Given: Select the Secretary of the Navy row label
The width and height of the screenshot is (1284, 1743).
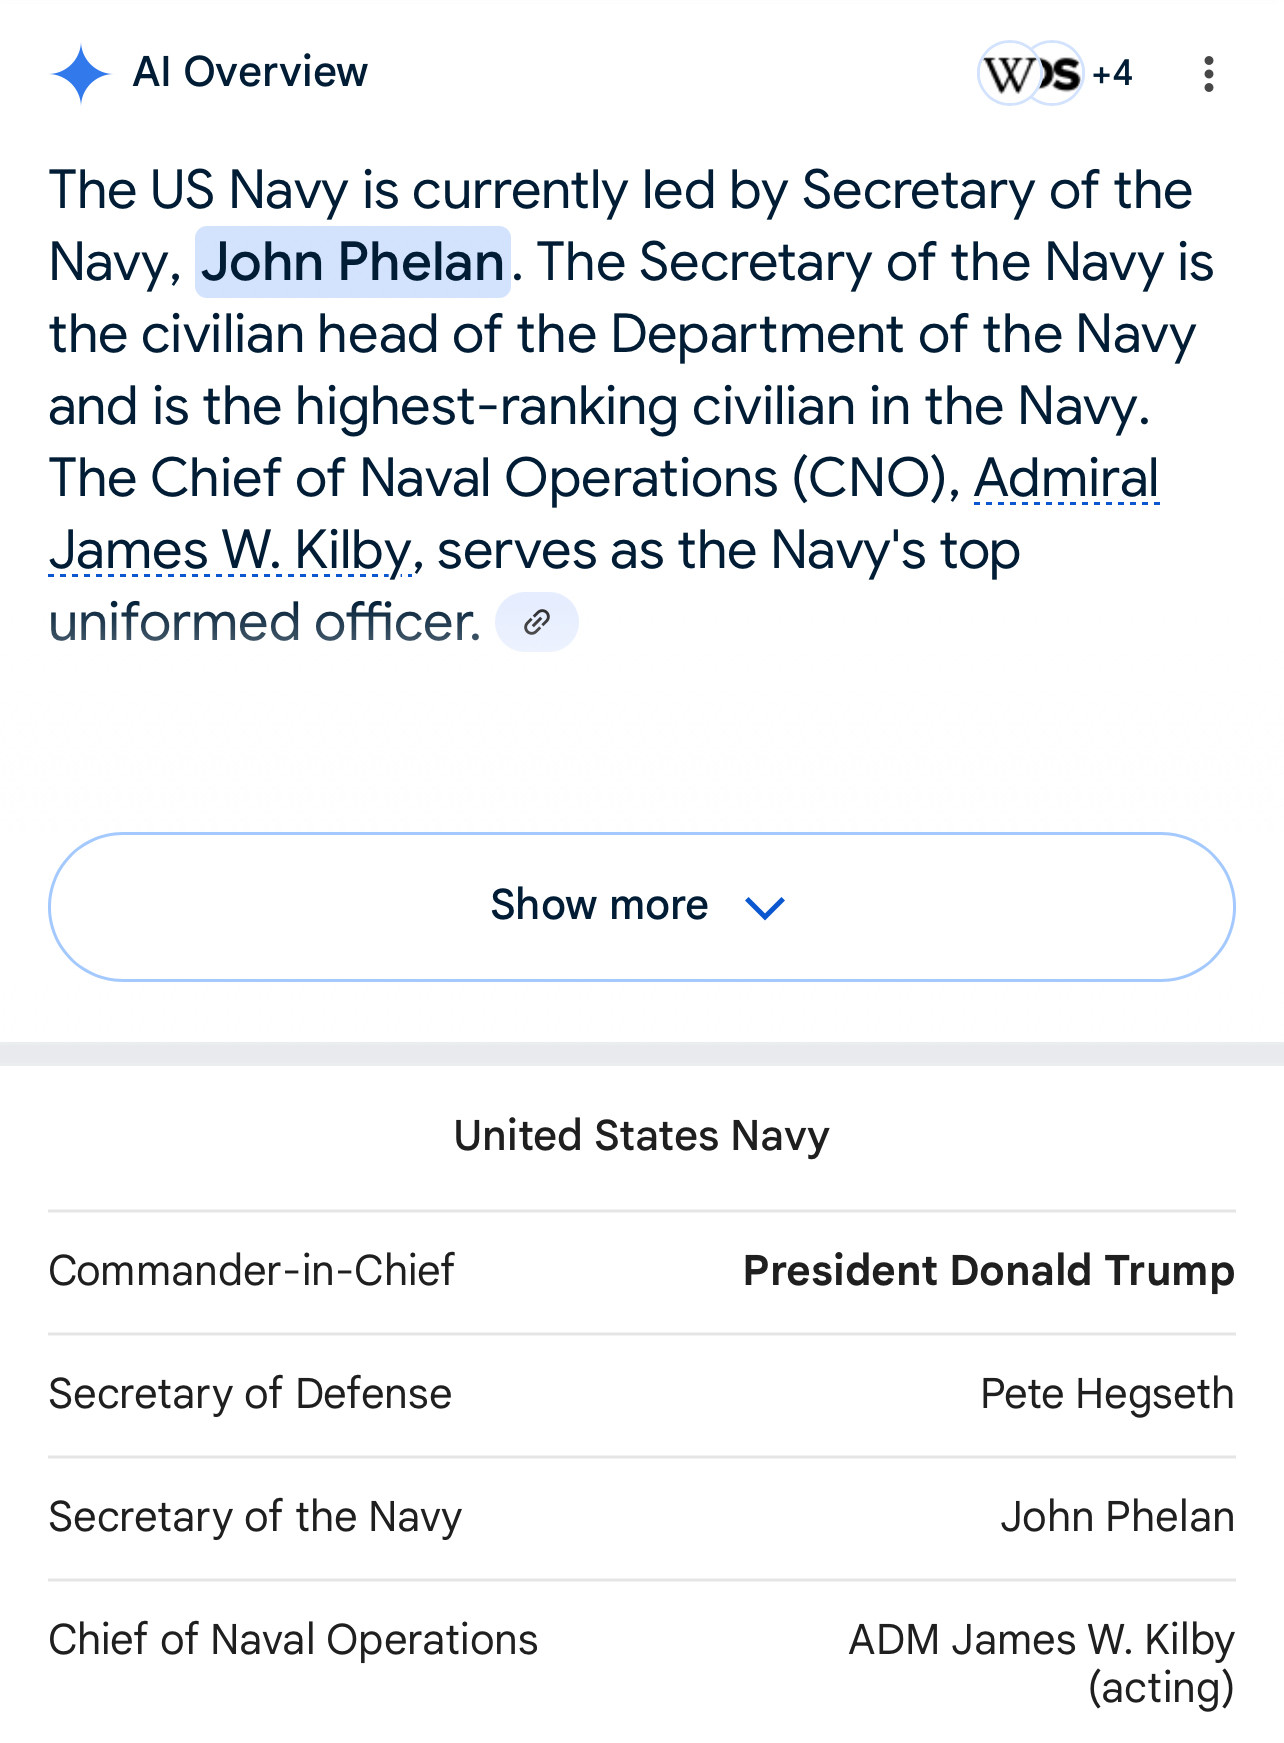Looking at the screenshot, I should click(255, 1517).
